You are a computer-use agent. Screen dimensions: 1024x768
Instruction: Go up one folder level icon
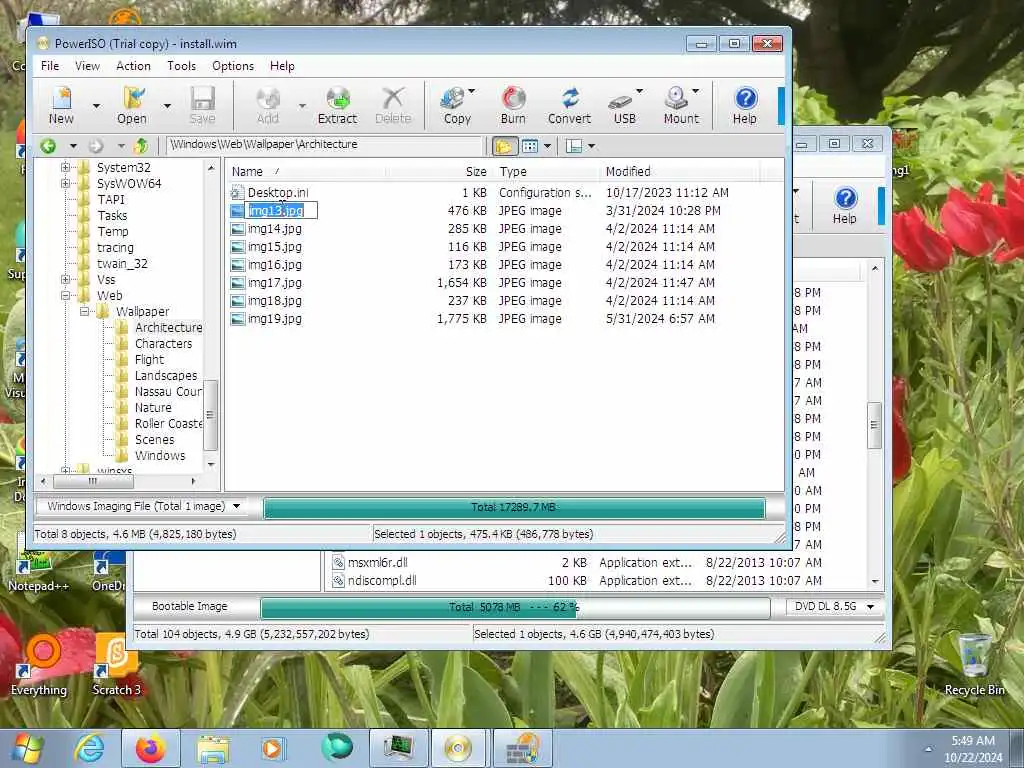140,146
